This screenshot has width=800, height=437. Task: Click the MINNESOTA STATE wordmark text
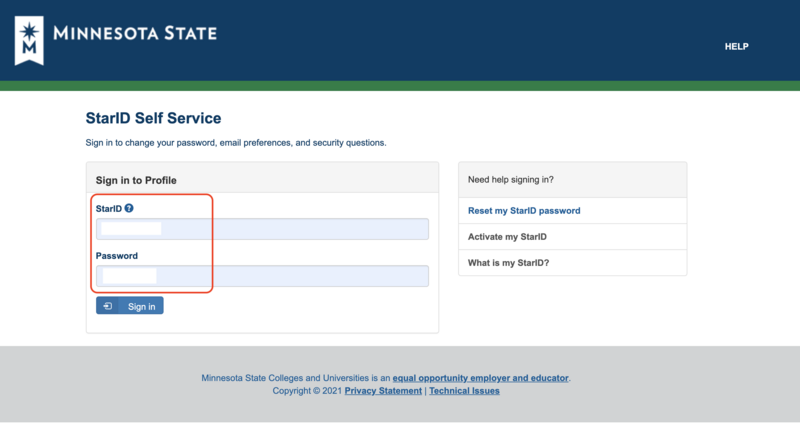134,33
